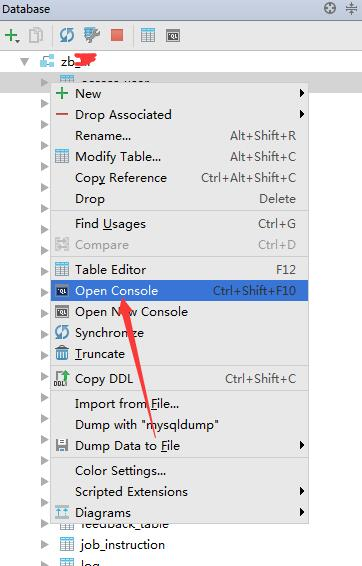The image size is (362, 566).
Task: Click the crosshair scroll-from-editor icon
Action: 330,8
